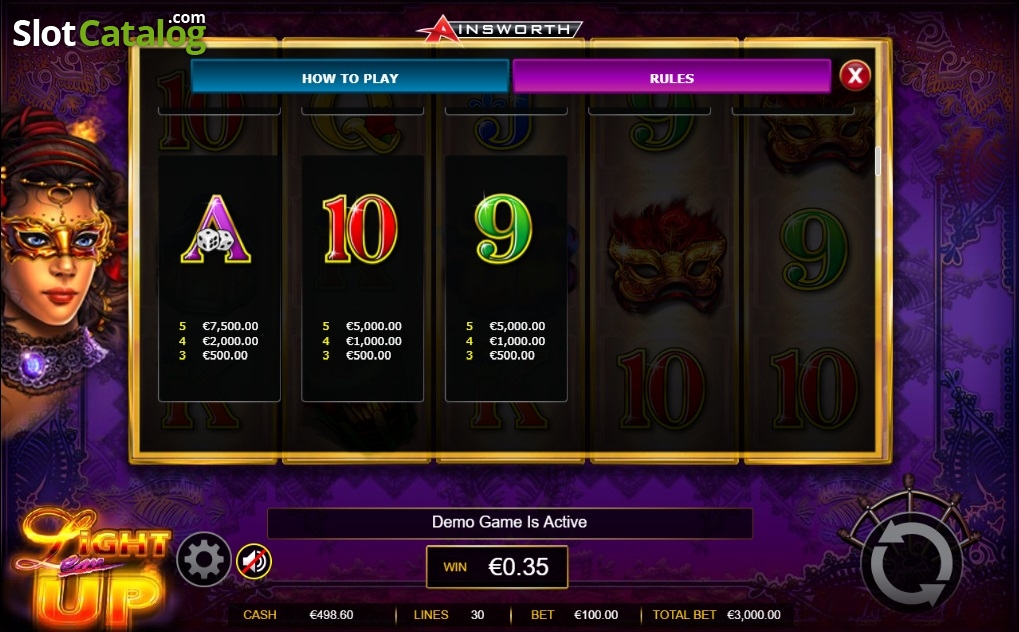Click the red 10 symbol card

click(x=363, y=278)
